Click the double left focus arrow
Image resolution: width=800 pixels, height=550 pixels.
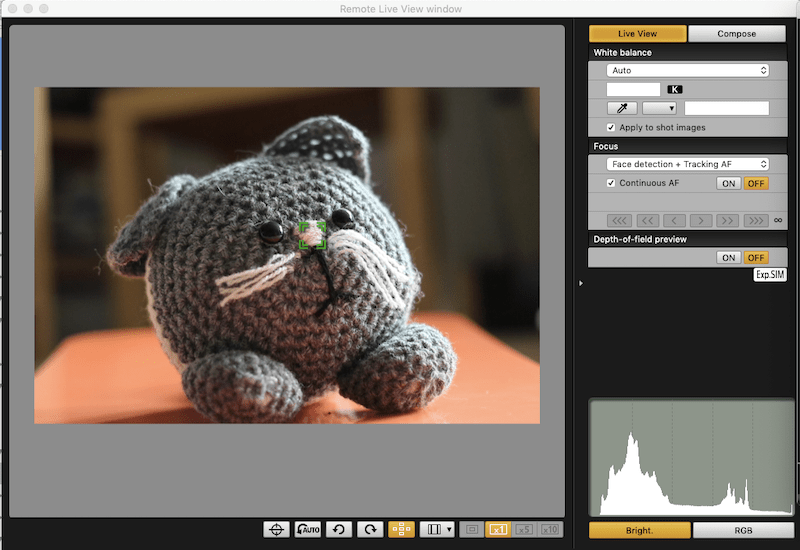pyautogui.click(x=647, y=220)
